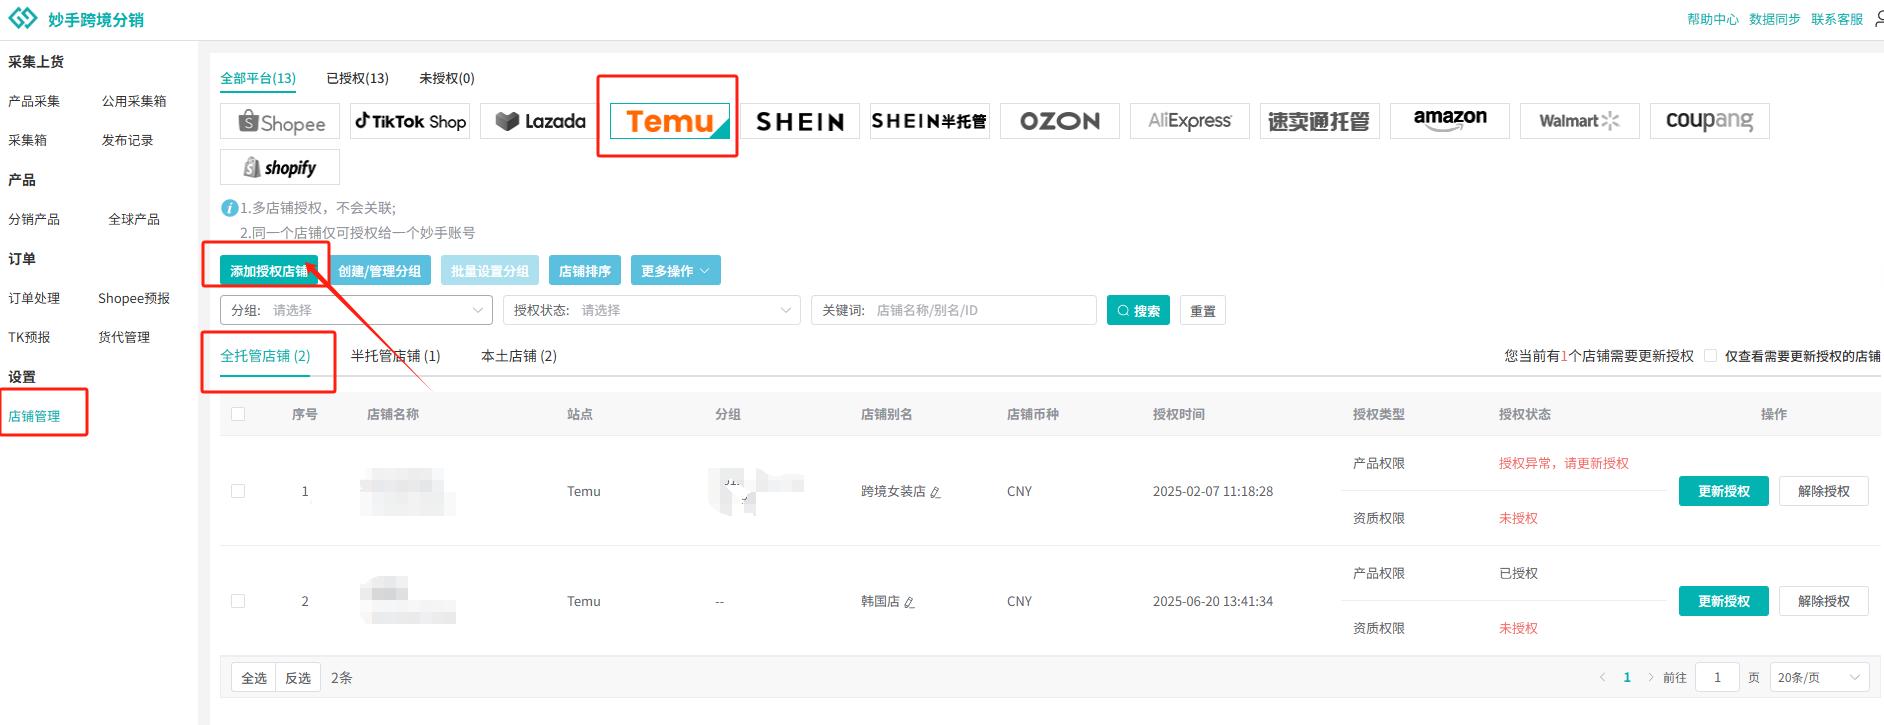
Task: Go to next page arrow
Action: coord(1650,677)
